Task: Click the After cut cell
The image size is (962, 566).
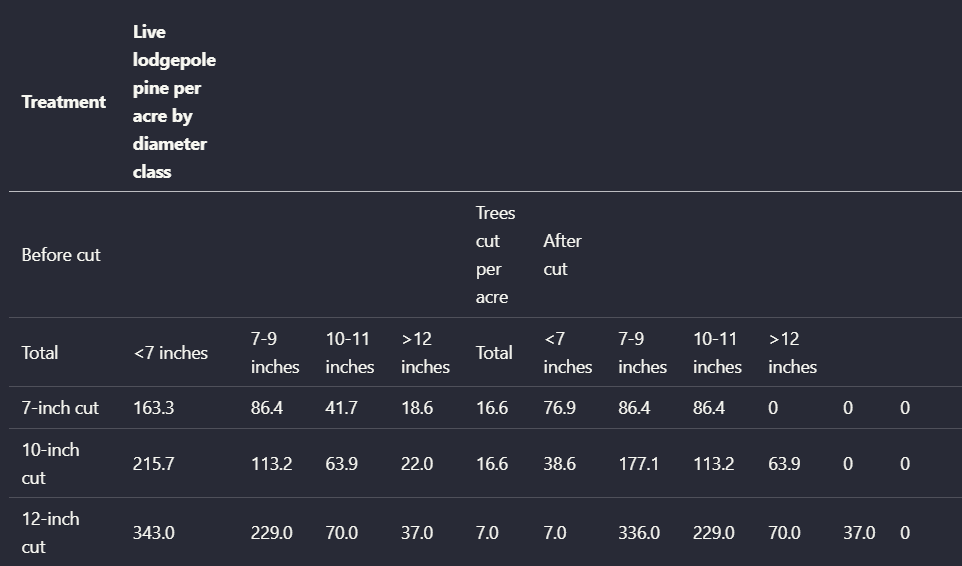Action: point(562,255)
